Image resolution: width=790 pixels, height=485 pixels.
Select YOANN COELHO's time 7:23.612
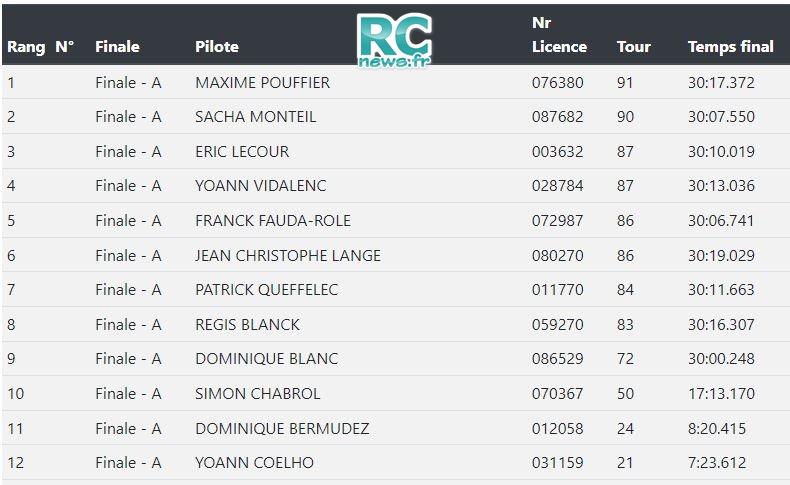[x=717, y=463]
